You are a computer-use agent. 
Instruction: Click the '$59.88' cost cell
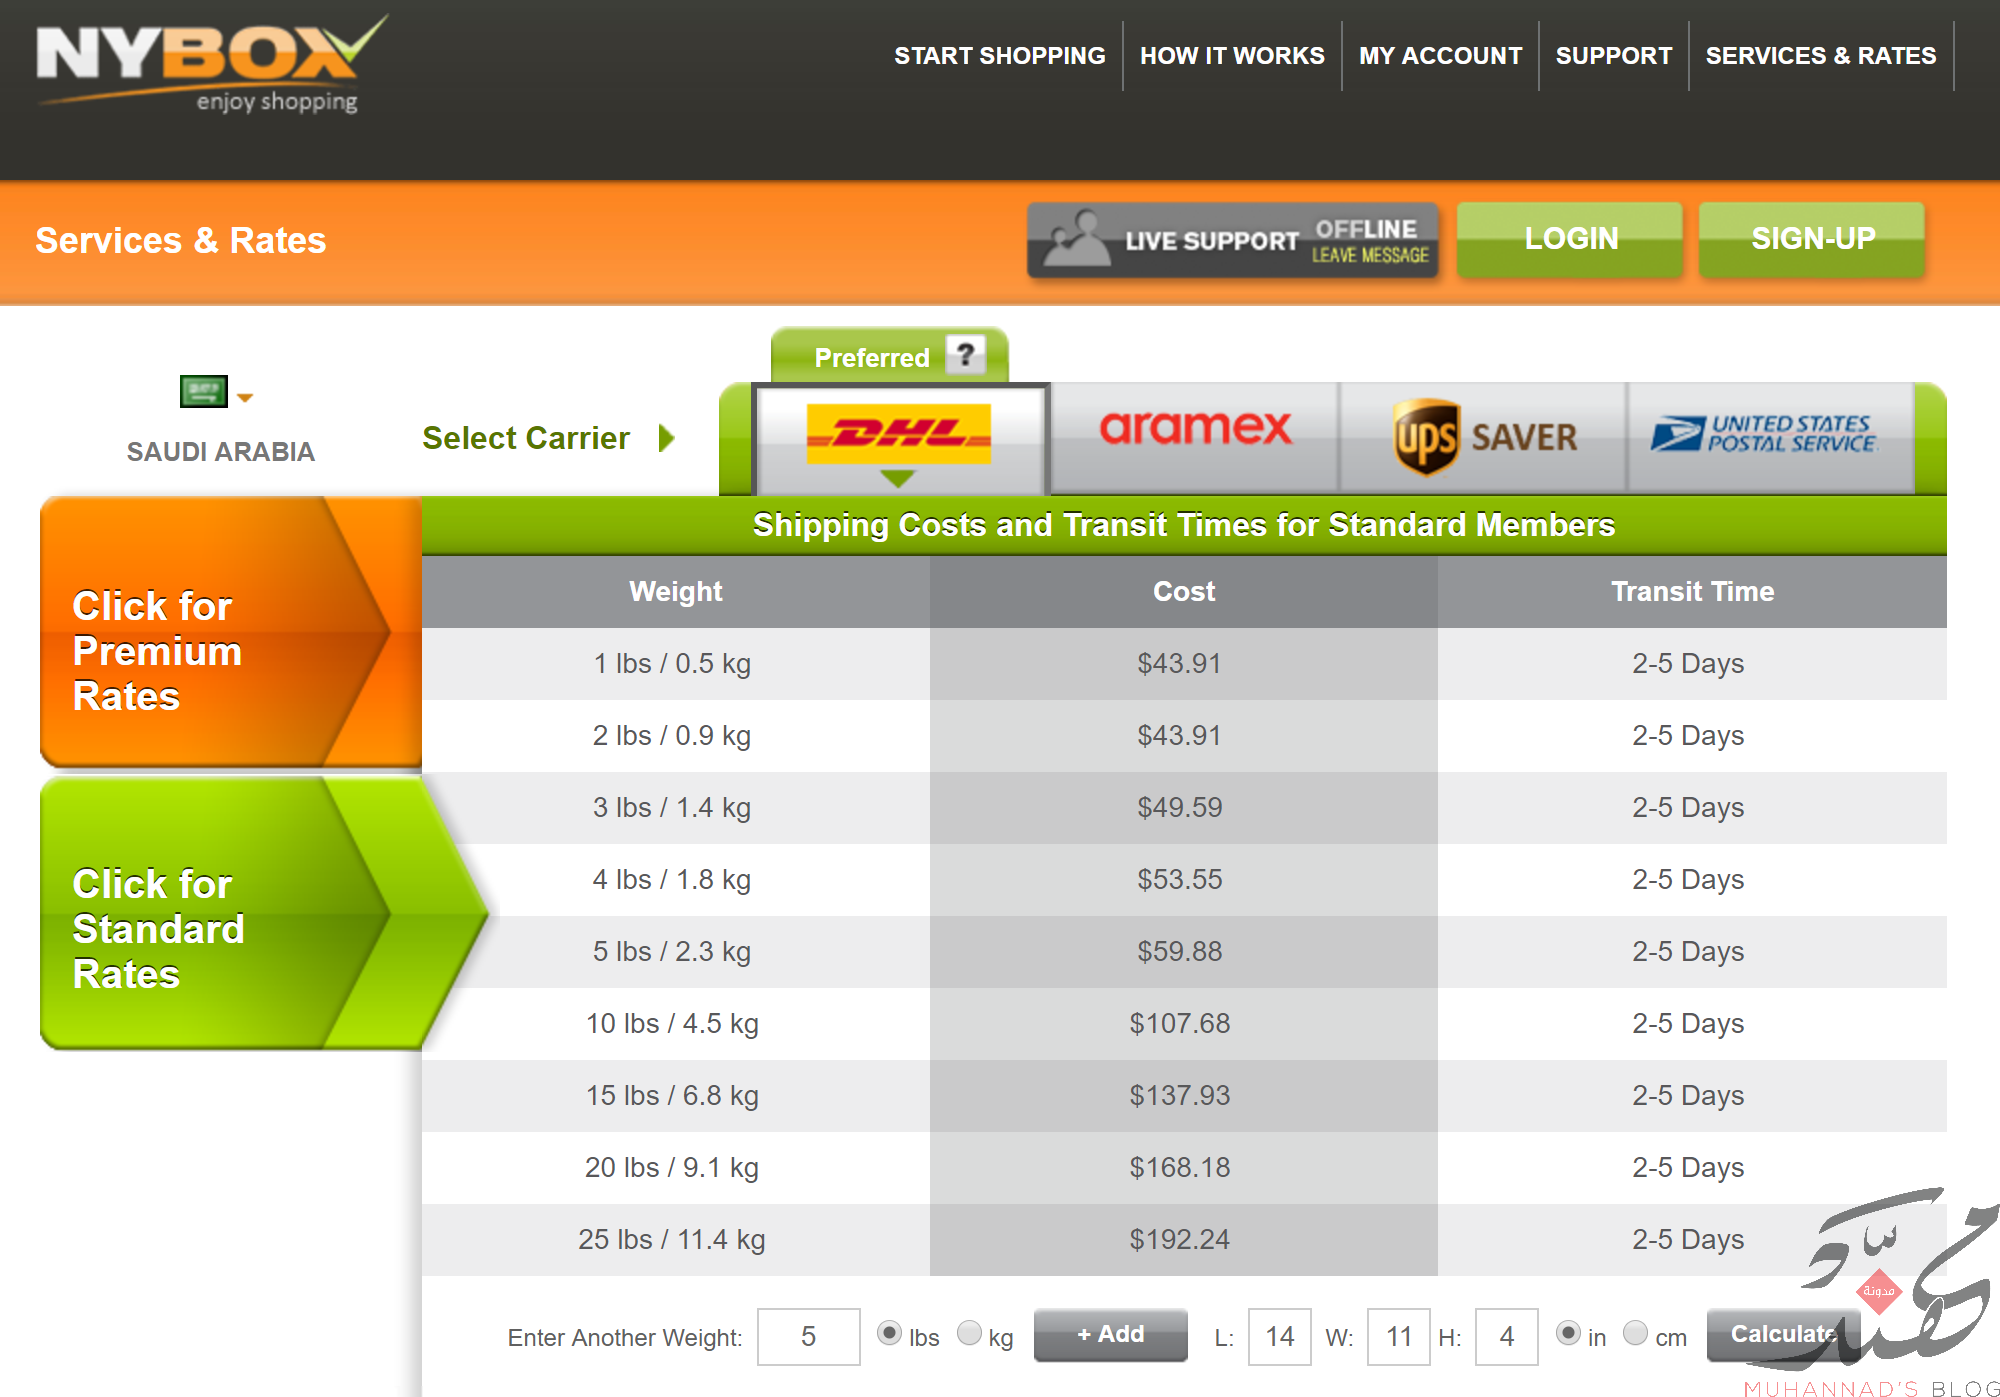[1184, 952]
